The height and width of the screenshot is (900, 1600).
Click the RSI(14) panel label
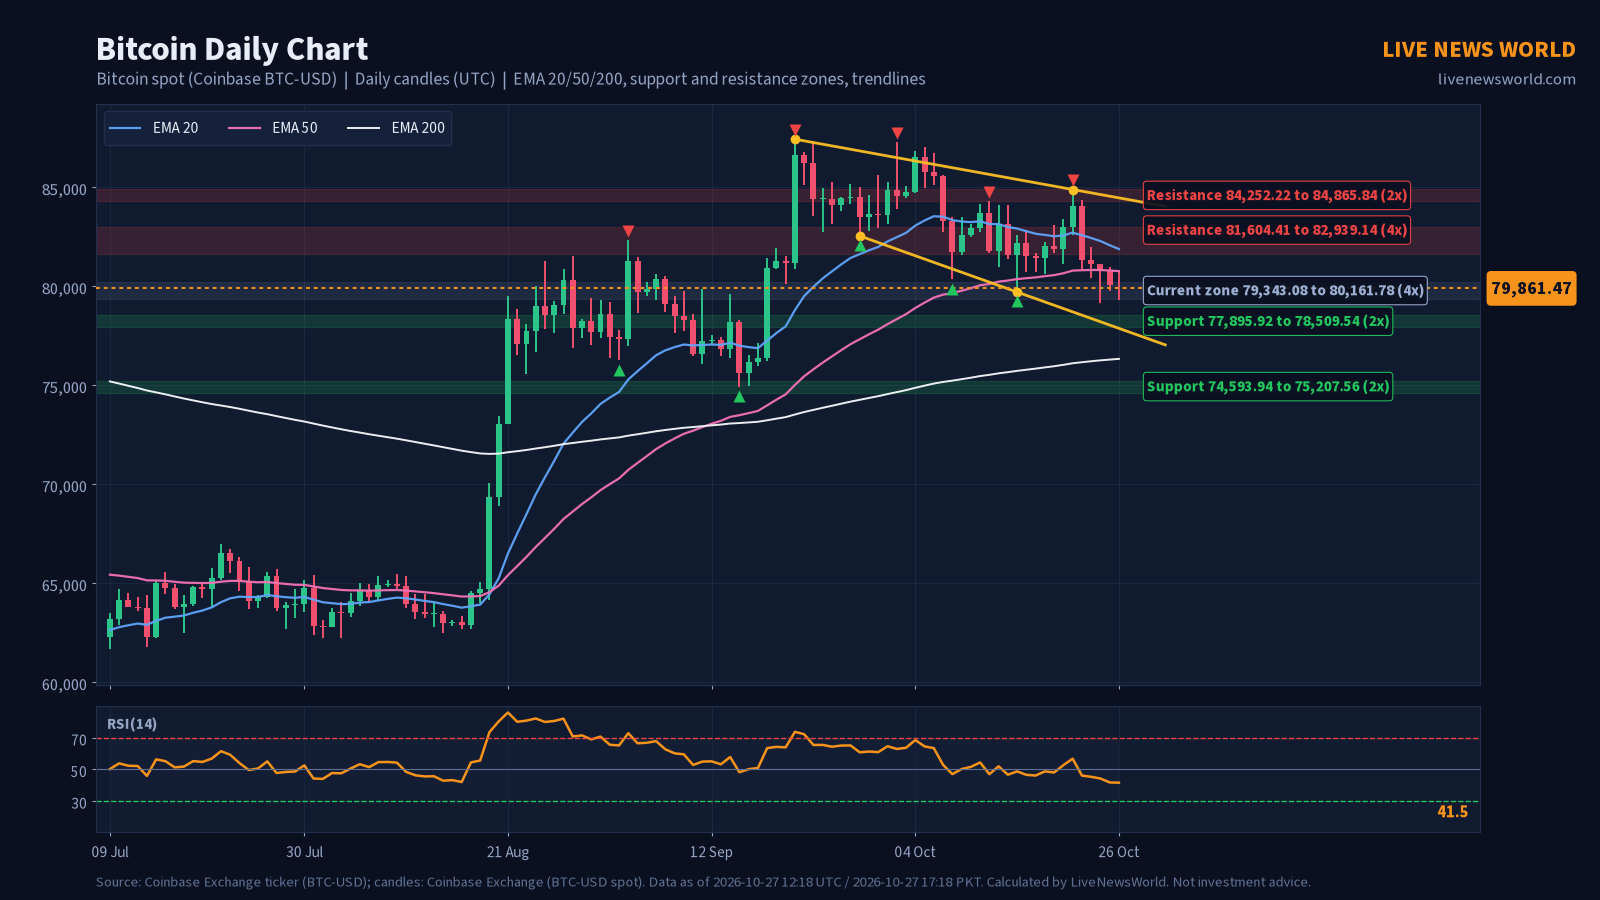click(x=132, y=724)
